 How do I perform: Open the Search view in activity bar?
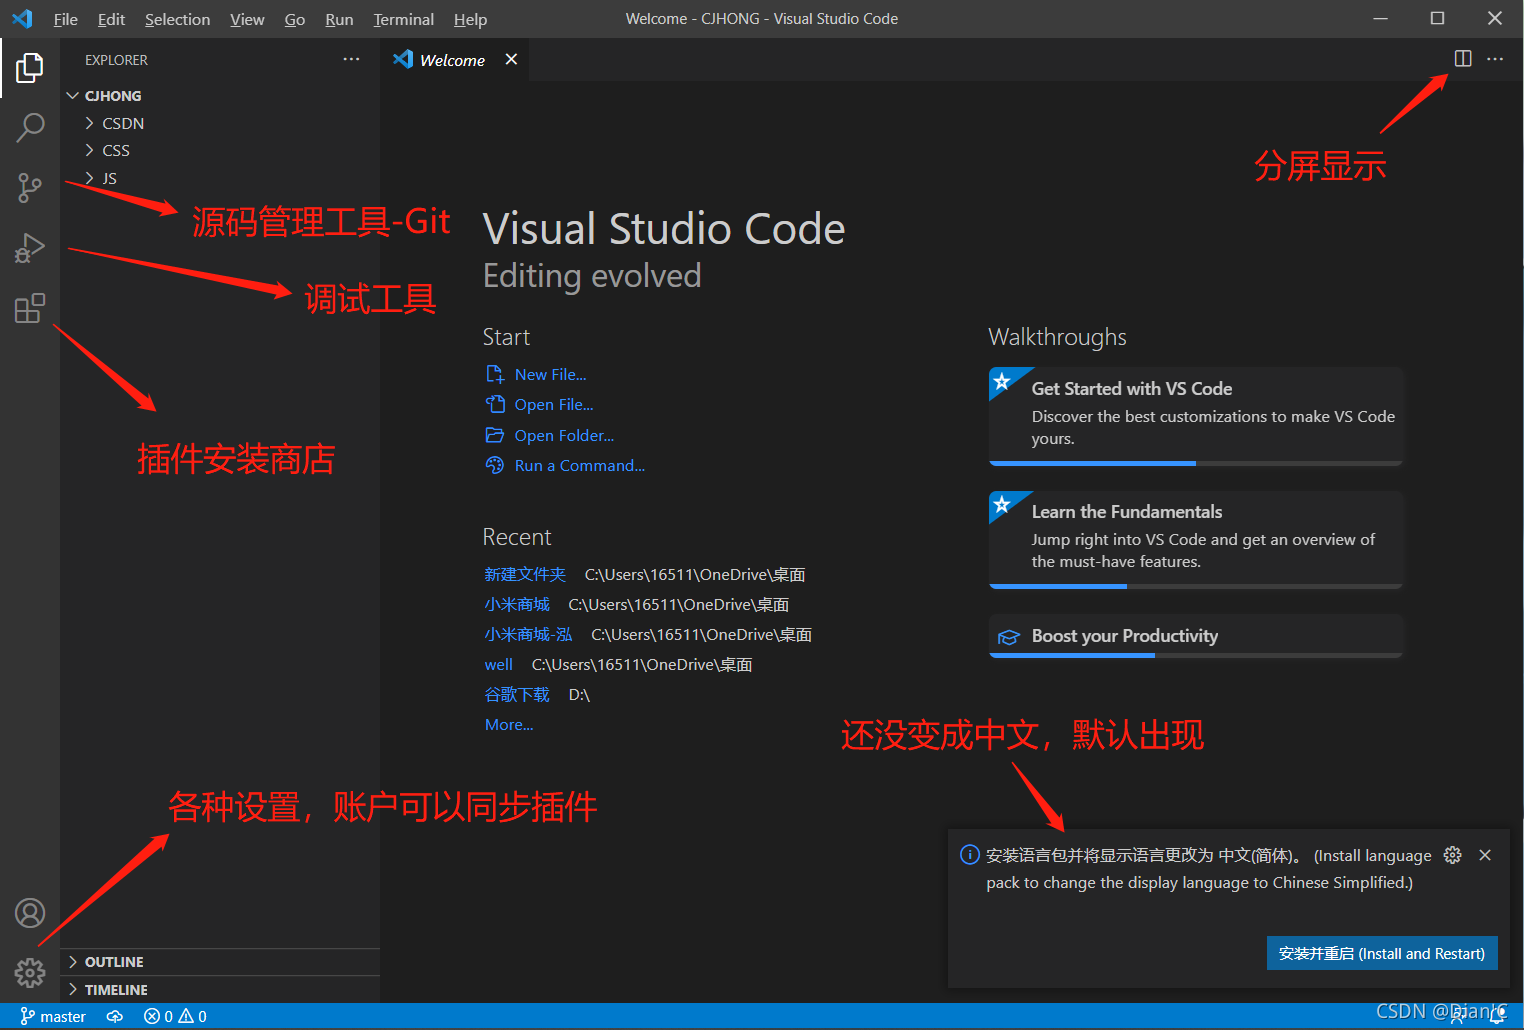30,127
